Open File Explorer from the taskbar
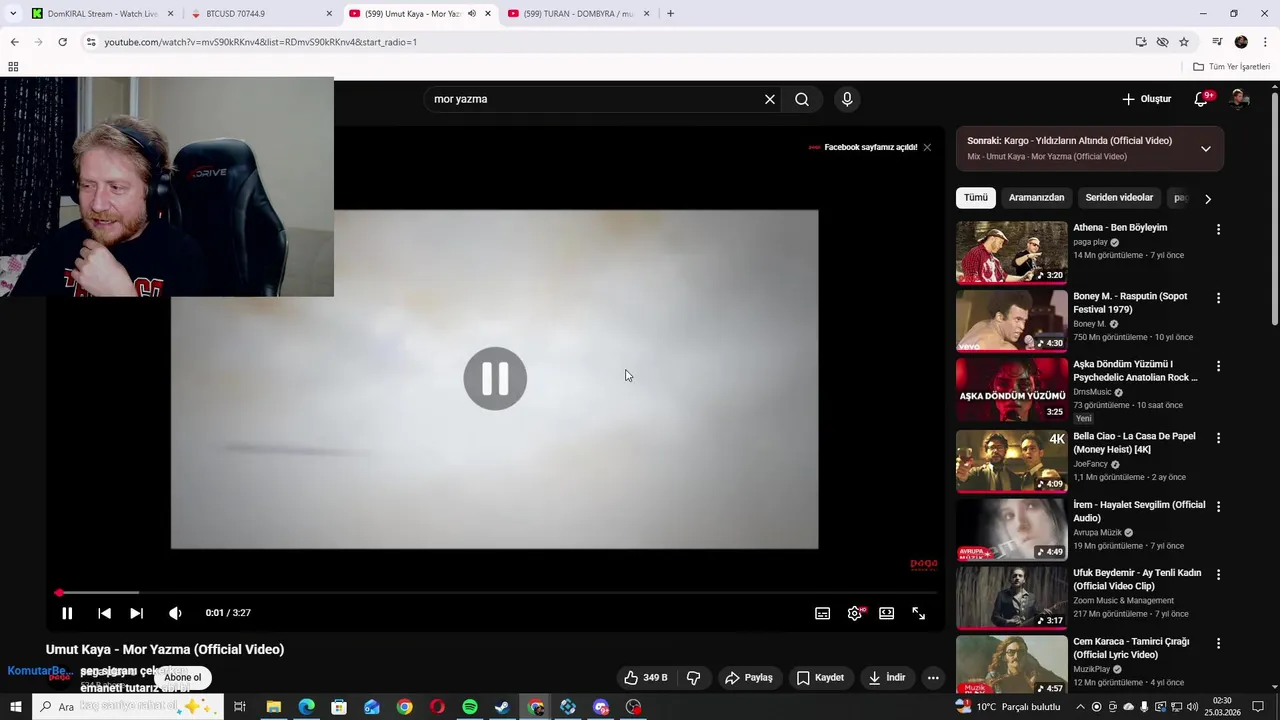The width and height of the screenshot is (1280, 720). [x=273, y=707]
